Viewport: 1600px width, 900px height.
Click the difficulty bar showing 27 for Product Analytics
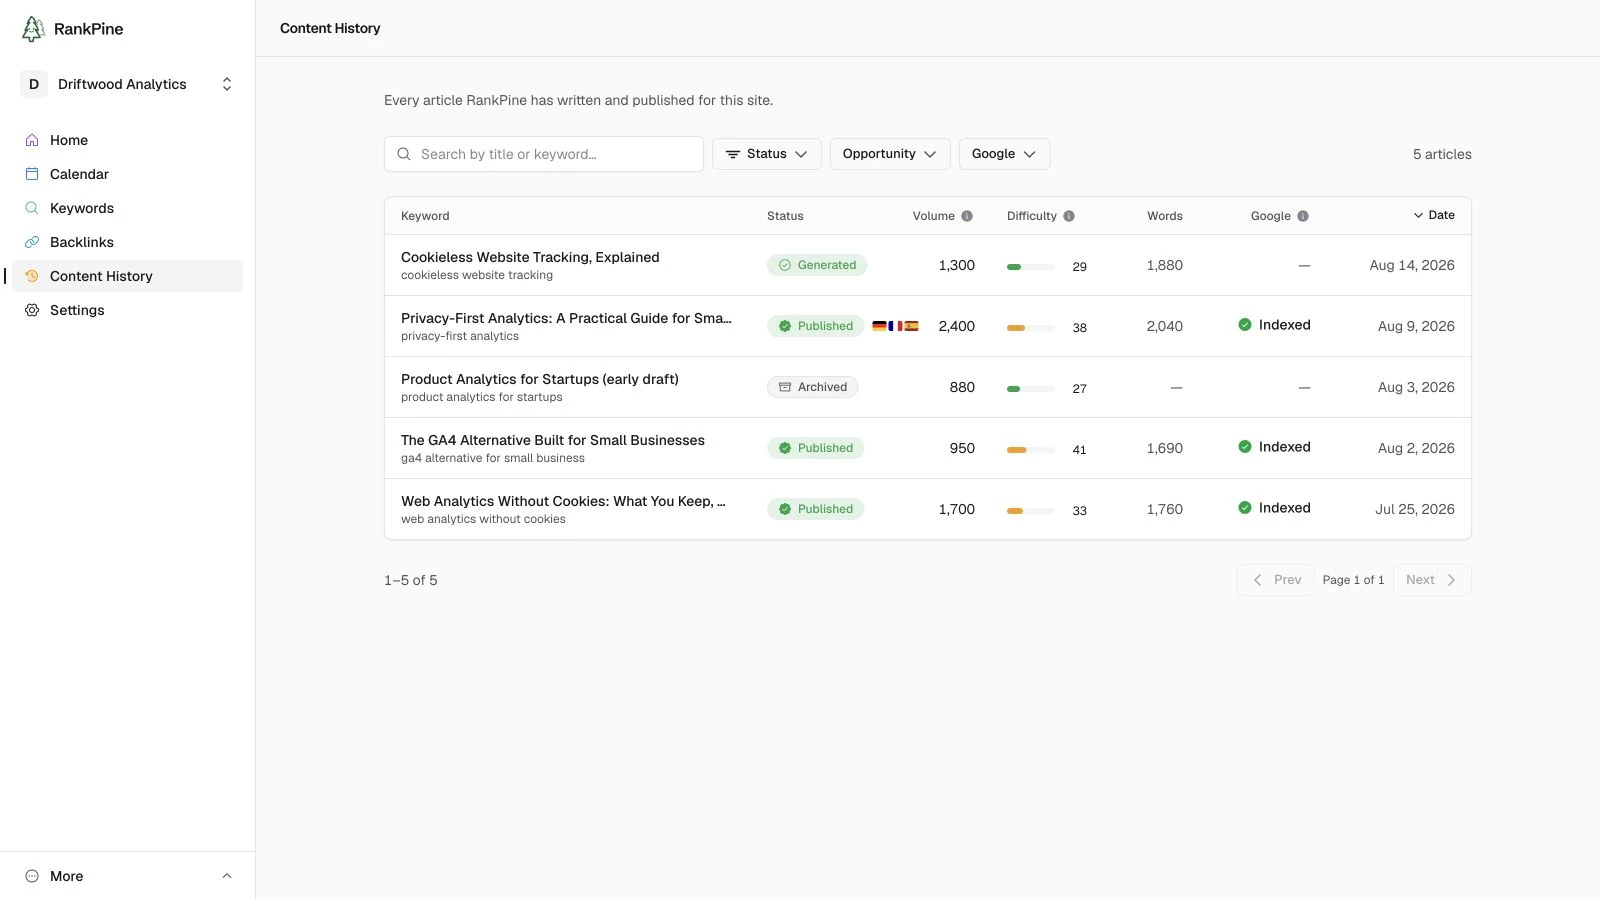pos(1031,389)
